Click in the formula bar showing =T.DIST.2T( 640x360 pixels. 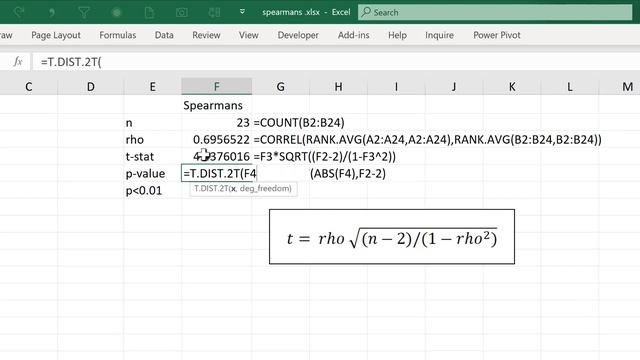(336, 62)
